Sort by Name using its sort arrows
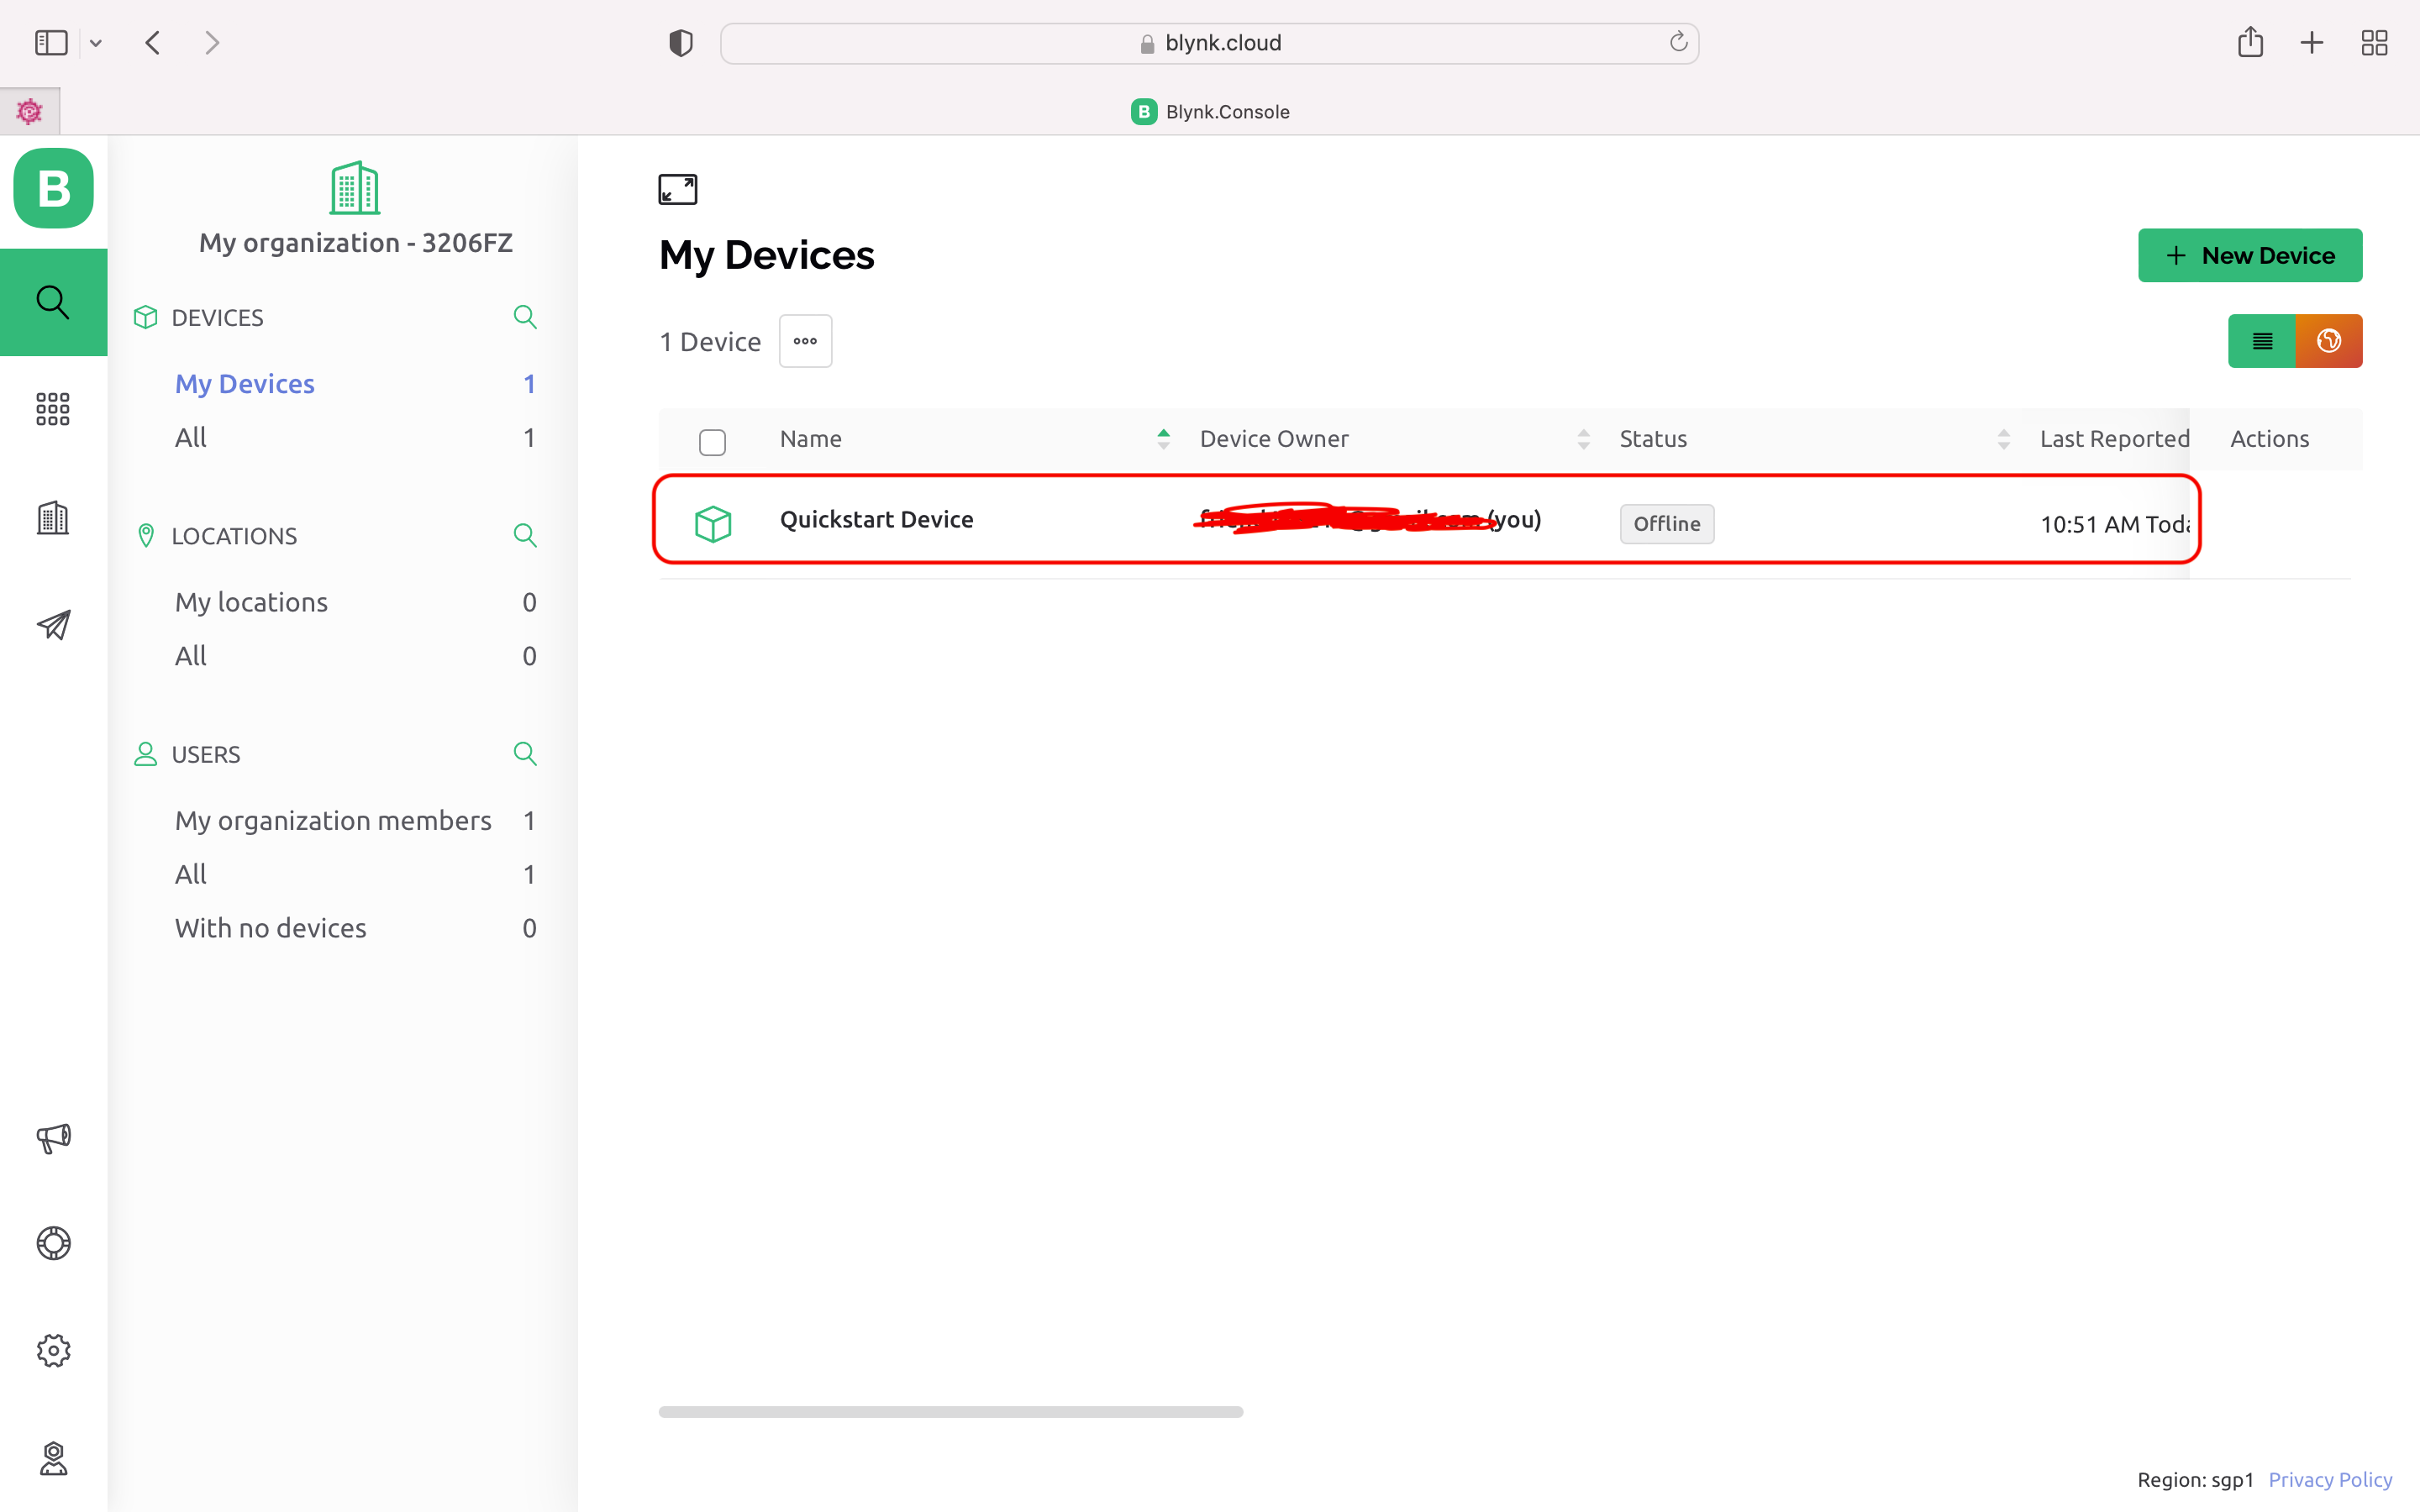2420x1512 pixels. coord(1163,439)
